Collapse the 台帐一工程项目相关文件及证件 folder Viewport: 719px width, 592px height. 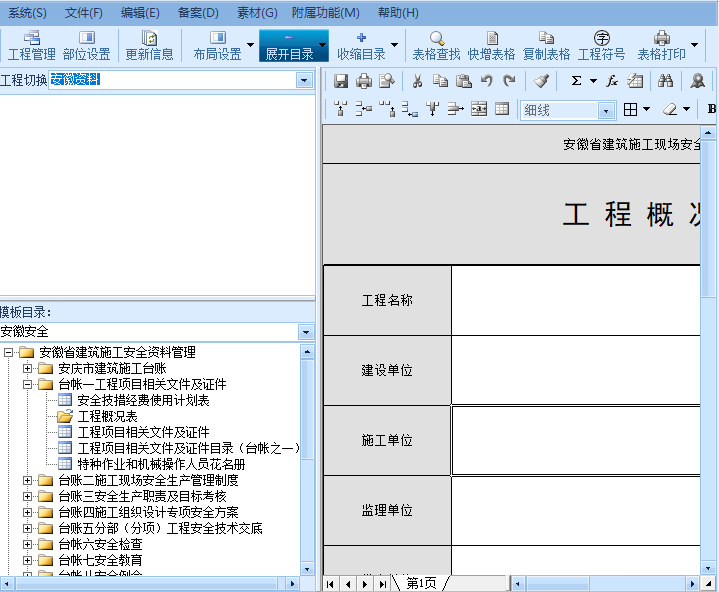point(28,384)
